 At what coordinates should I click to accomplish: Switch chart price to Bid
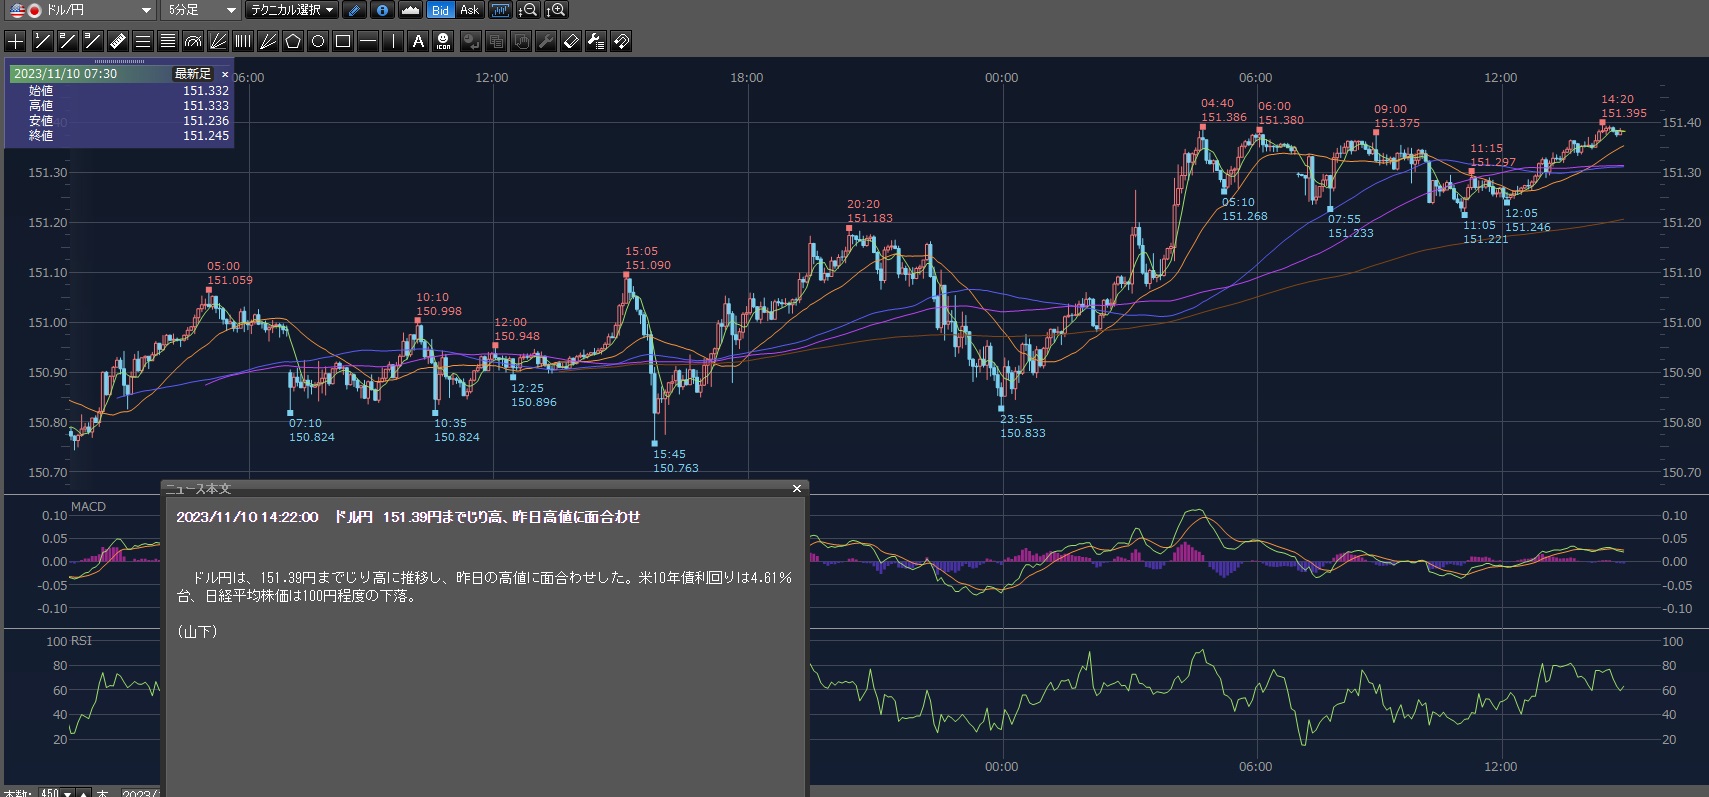440,10
